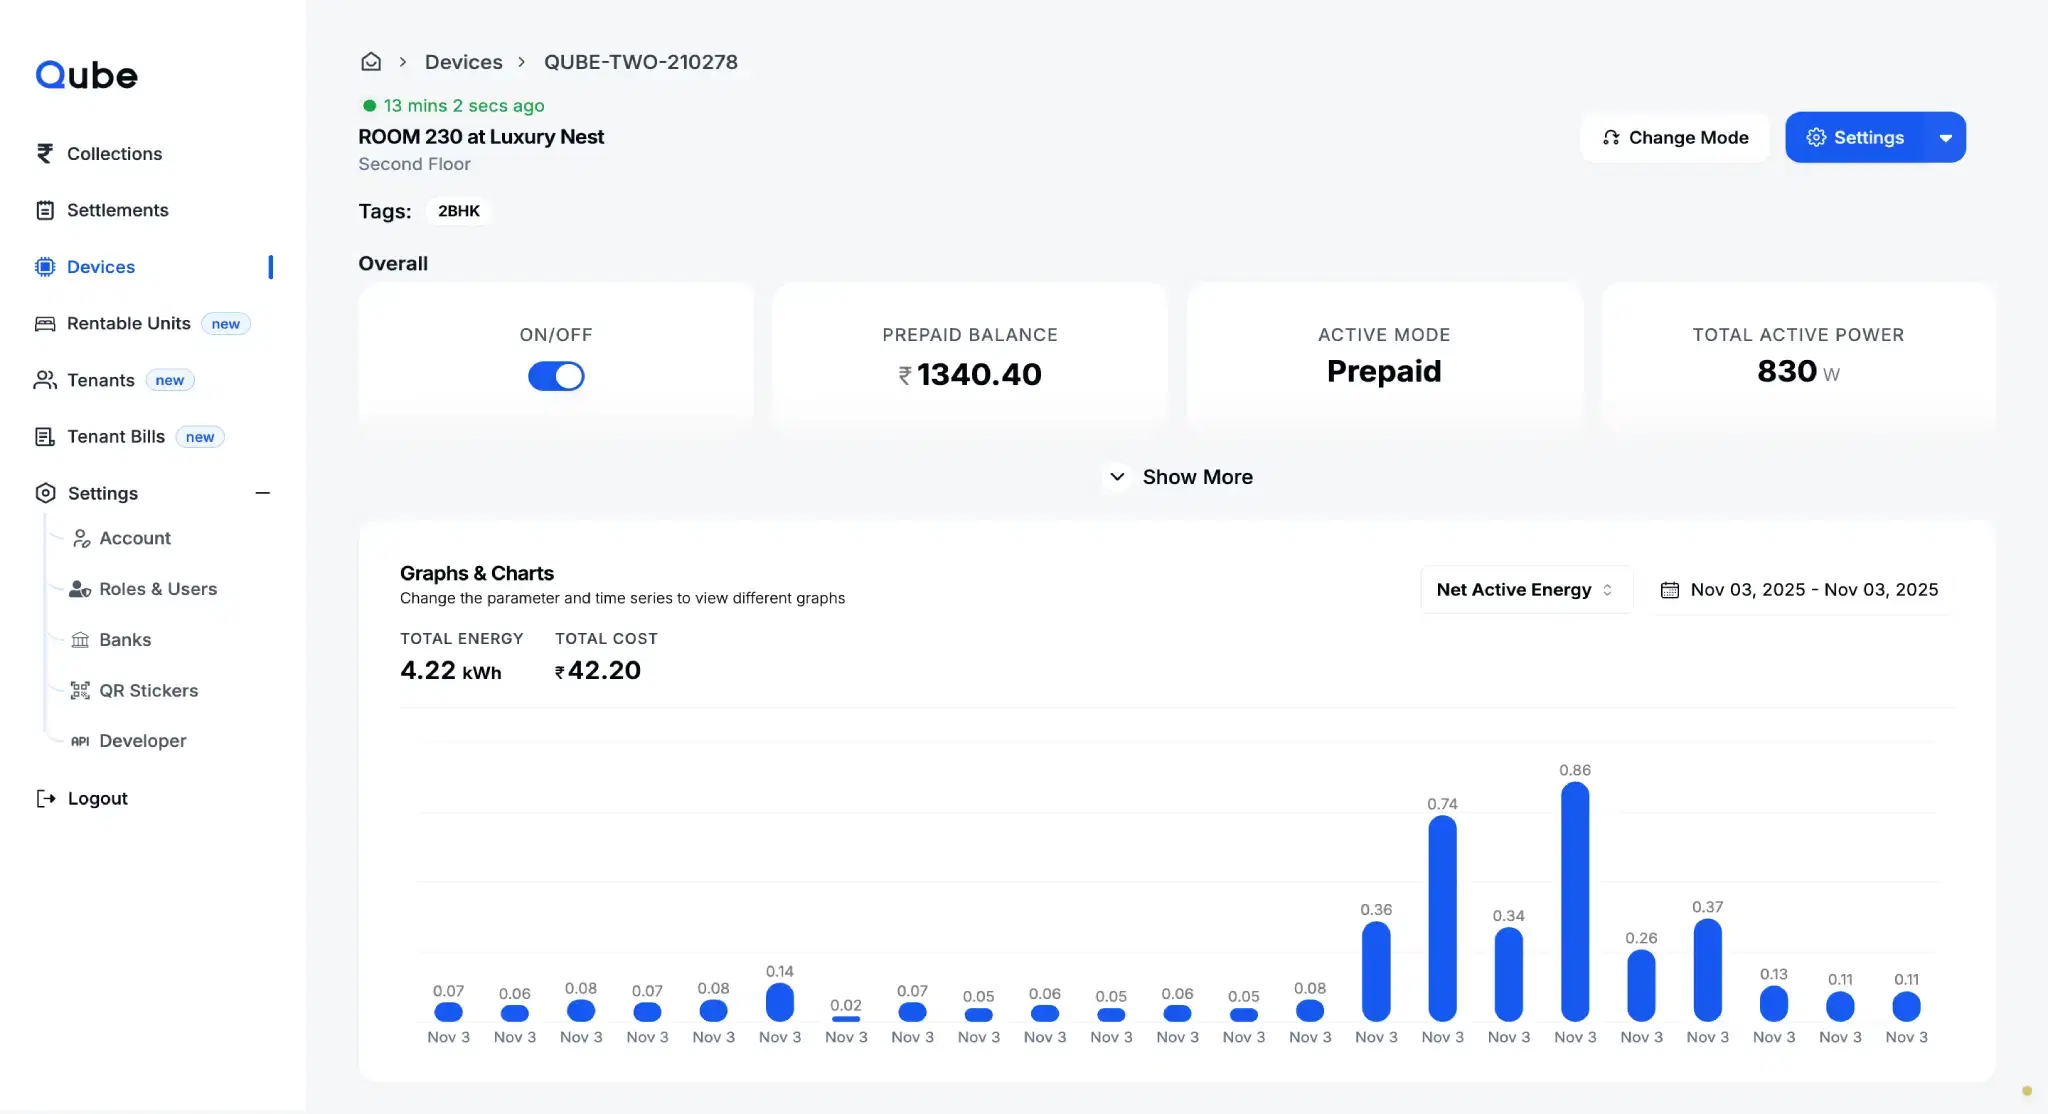Click the 830 W total active power
The height and width of the screenshot is (1114, 2048).
1798,371
